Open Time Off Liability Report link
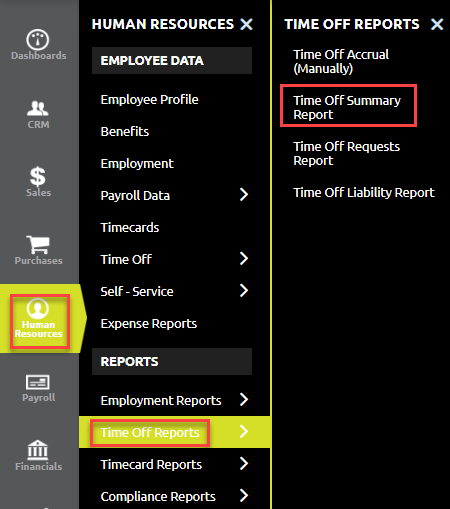This screenshot has width=450, height=509. coord(364,193)
